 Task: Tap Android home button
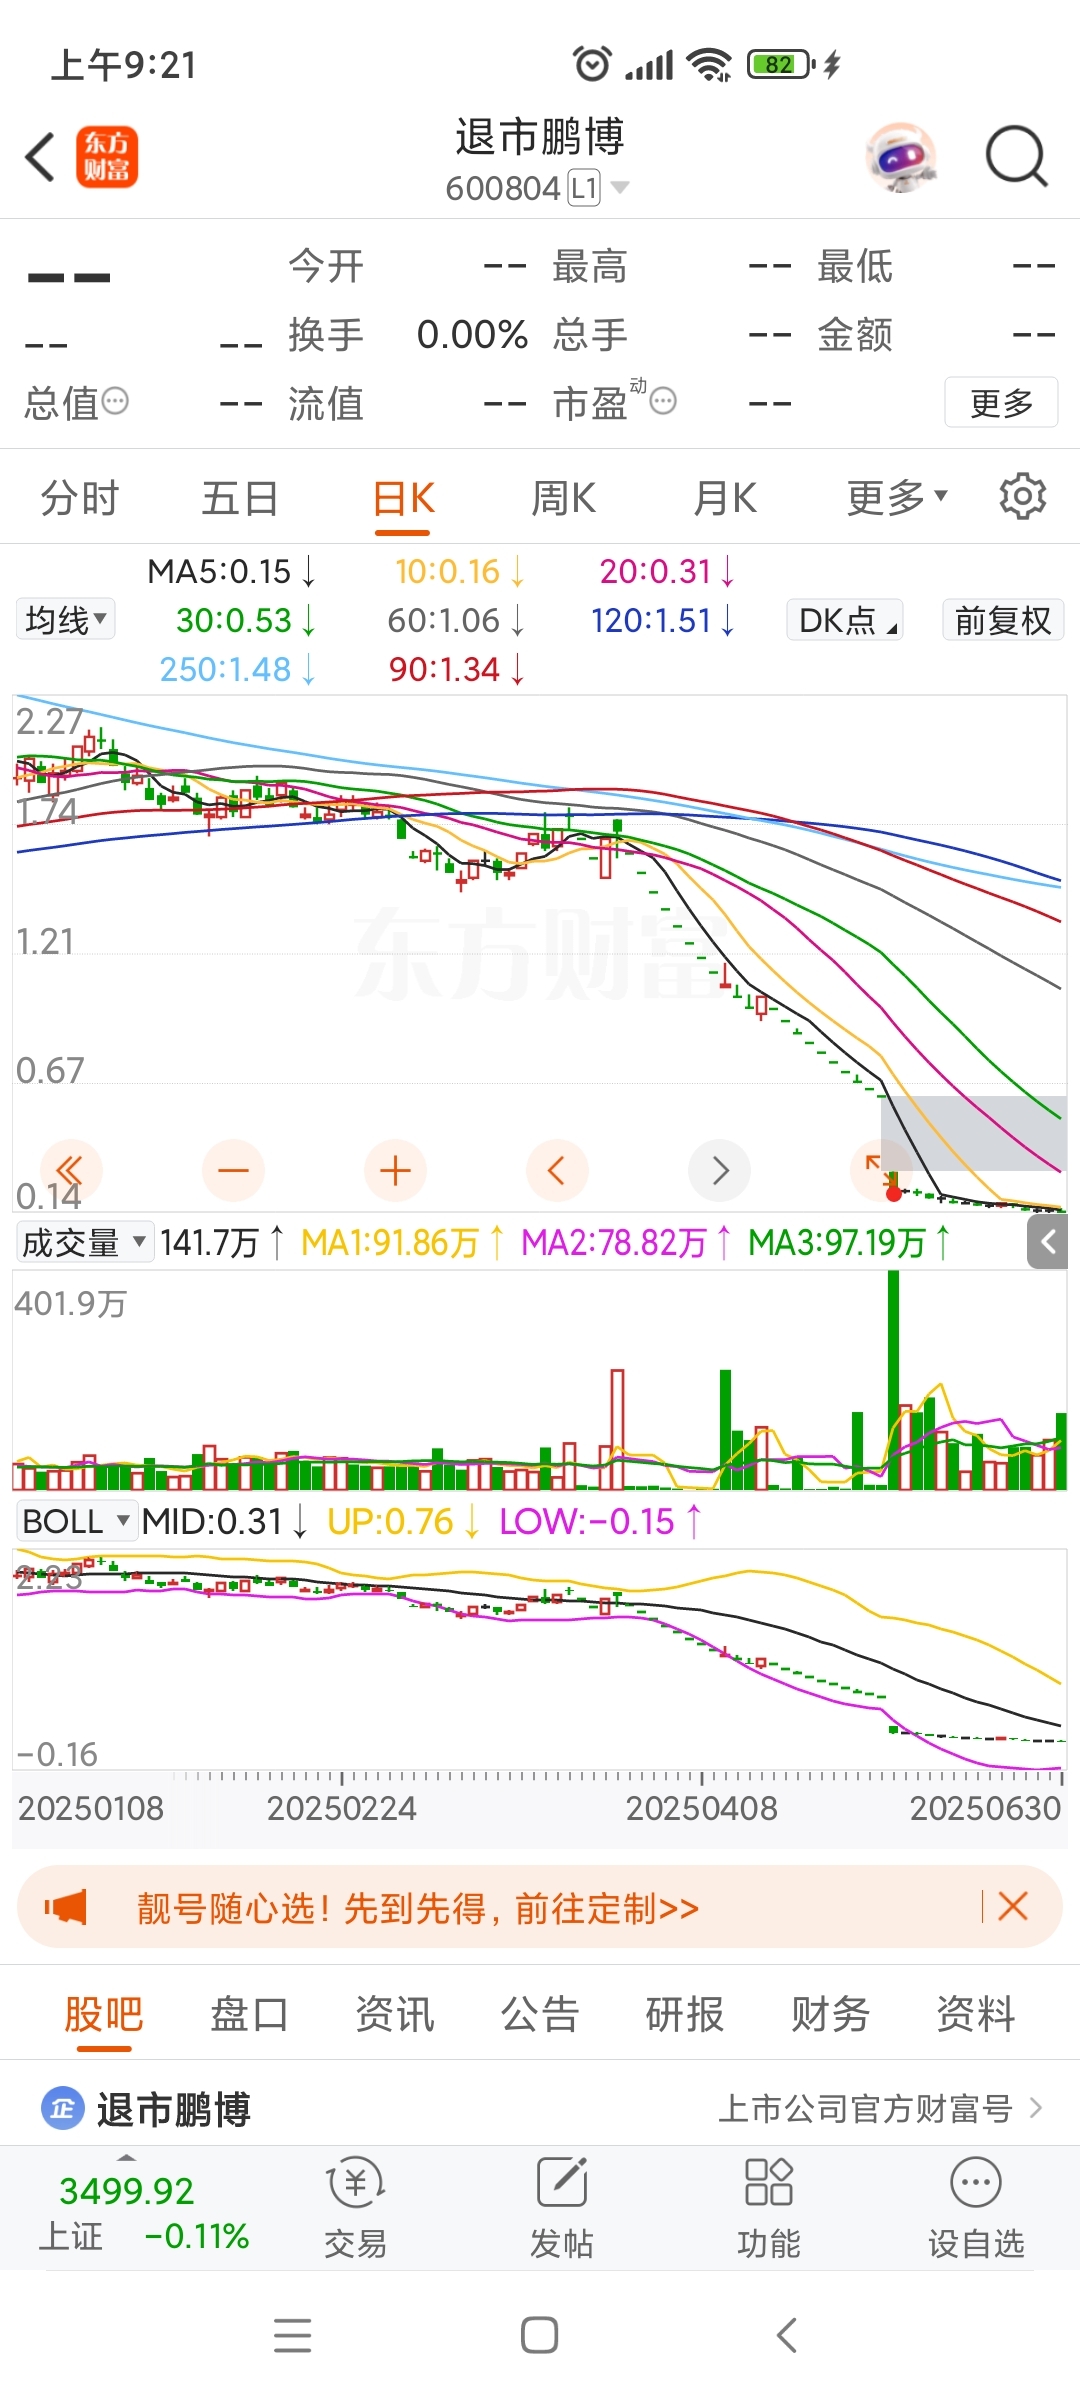click(x=540, y=2336)
